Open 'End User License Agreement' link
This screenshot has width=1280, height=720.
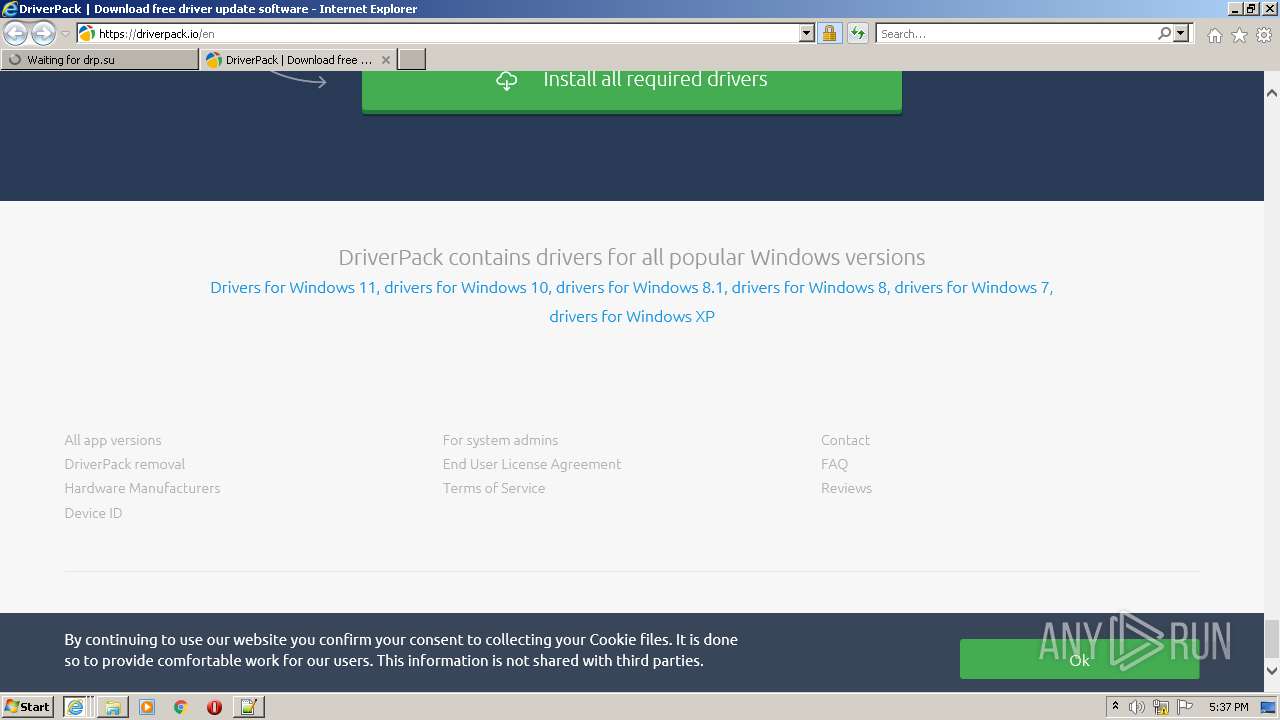[532, 464]
